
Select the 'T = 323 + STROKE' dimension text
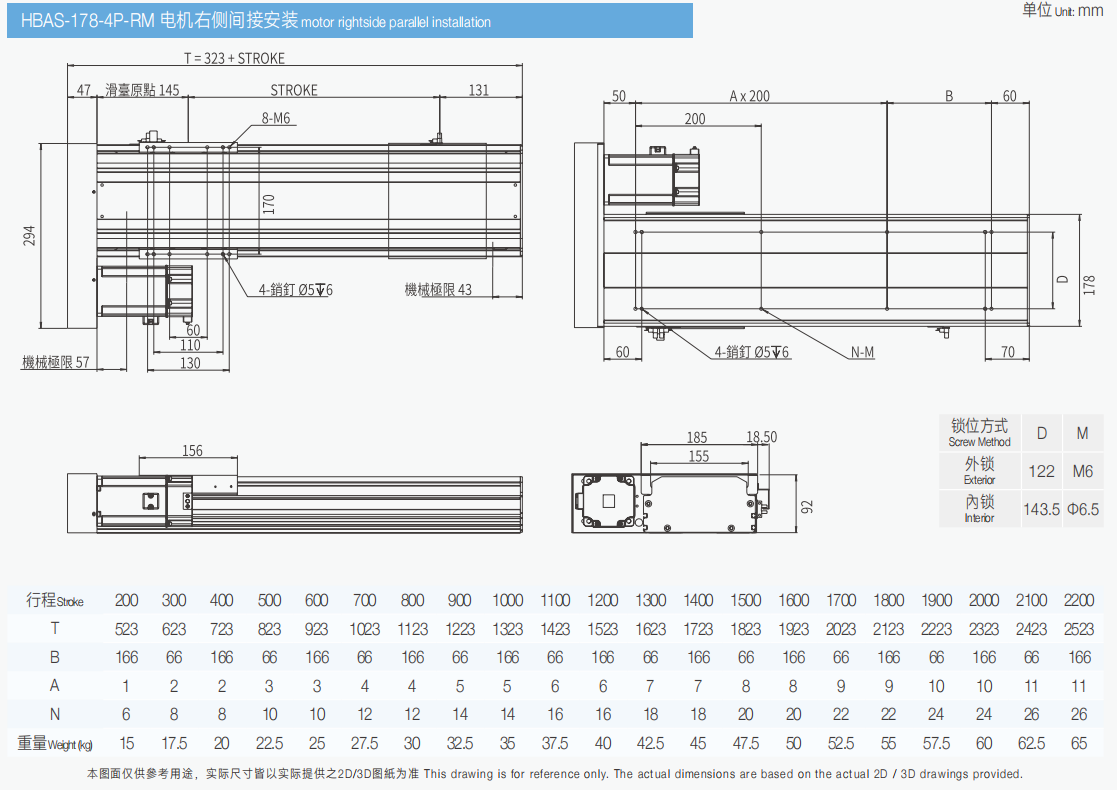tap(234, 58)
